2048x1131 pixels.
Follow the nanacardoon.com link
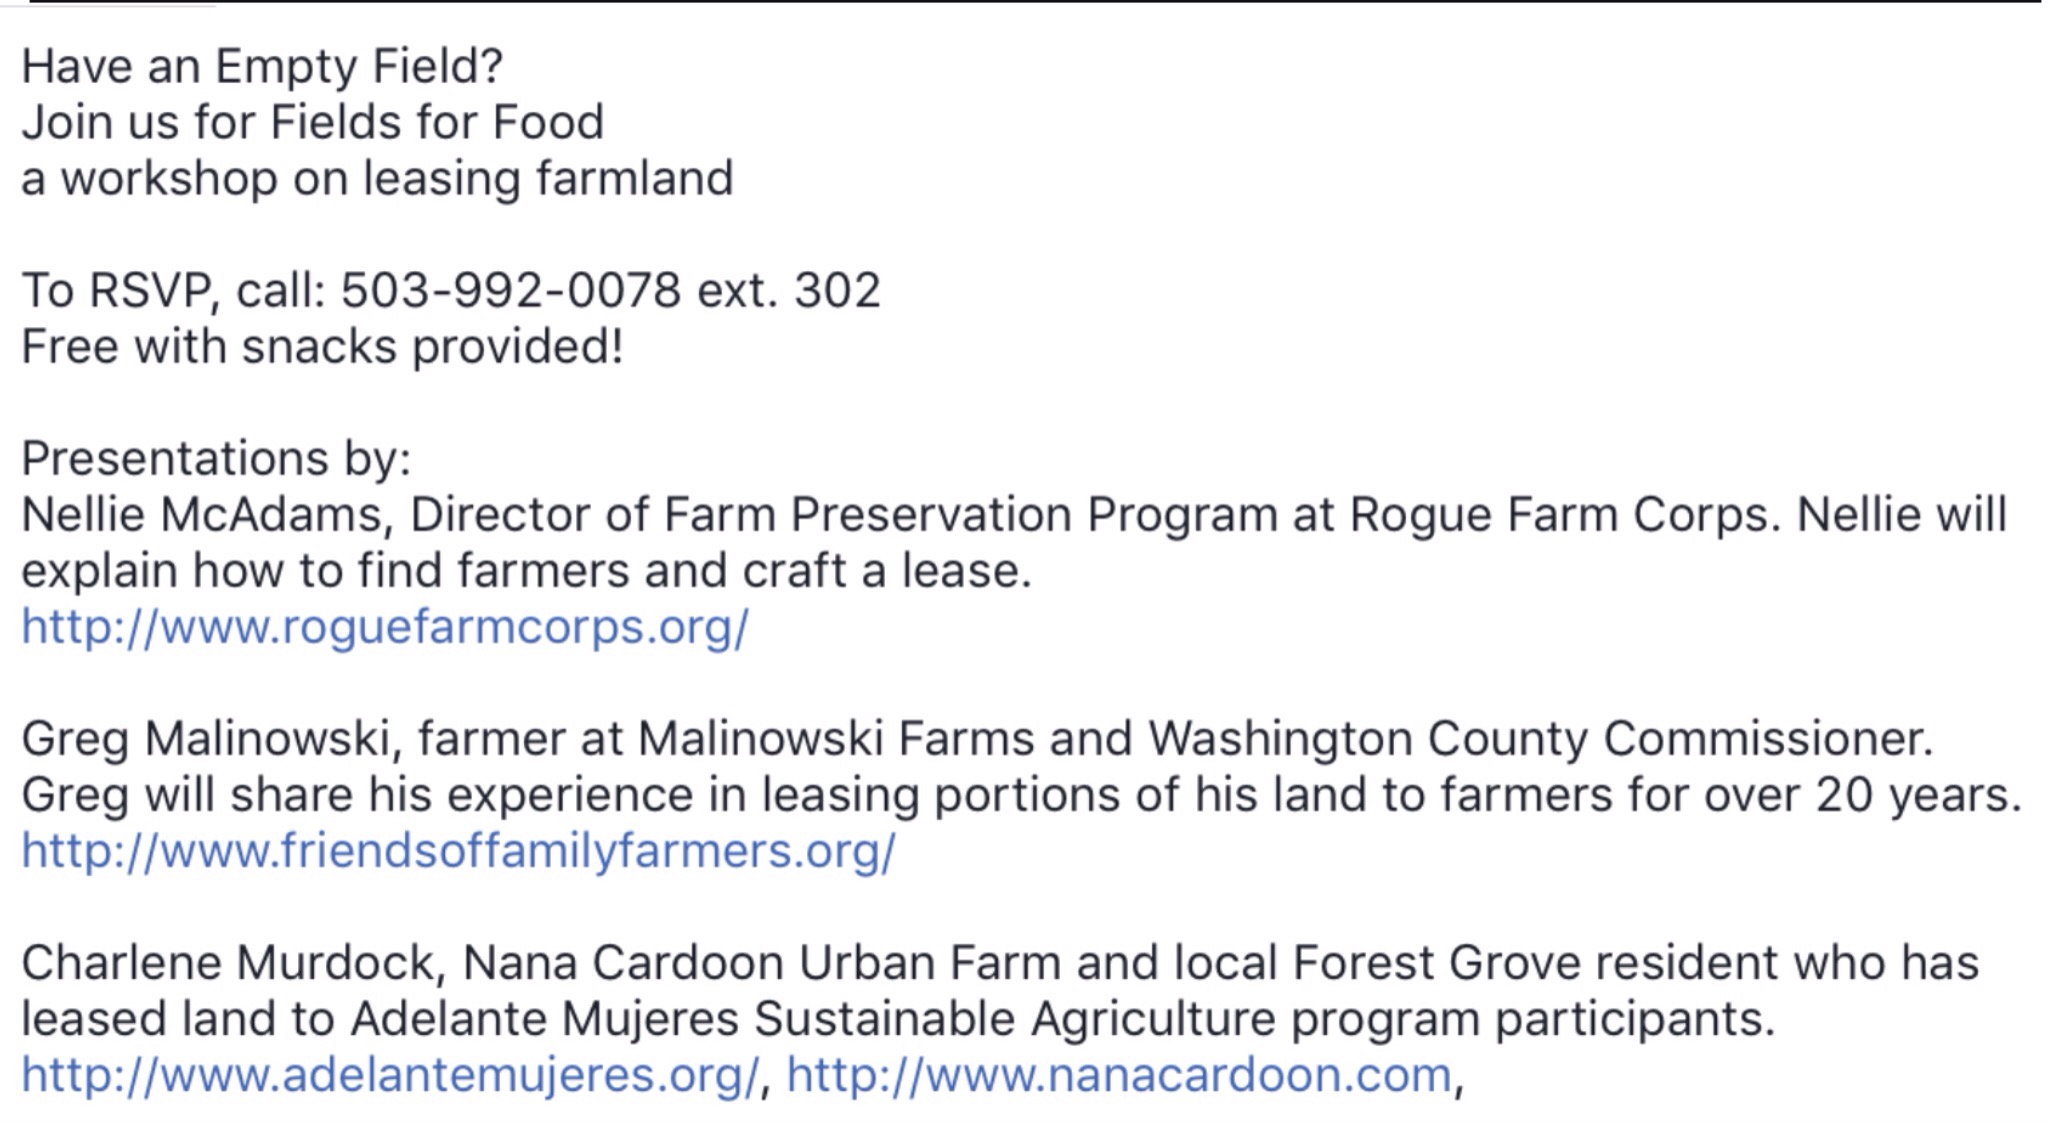click(1118, 1076)
